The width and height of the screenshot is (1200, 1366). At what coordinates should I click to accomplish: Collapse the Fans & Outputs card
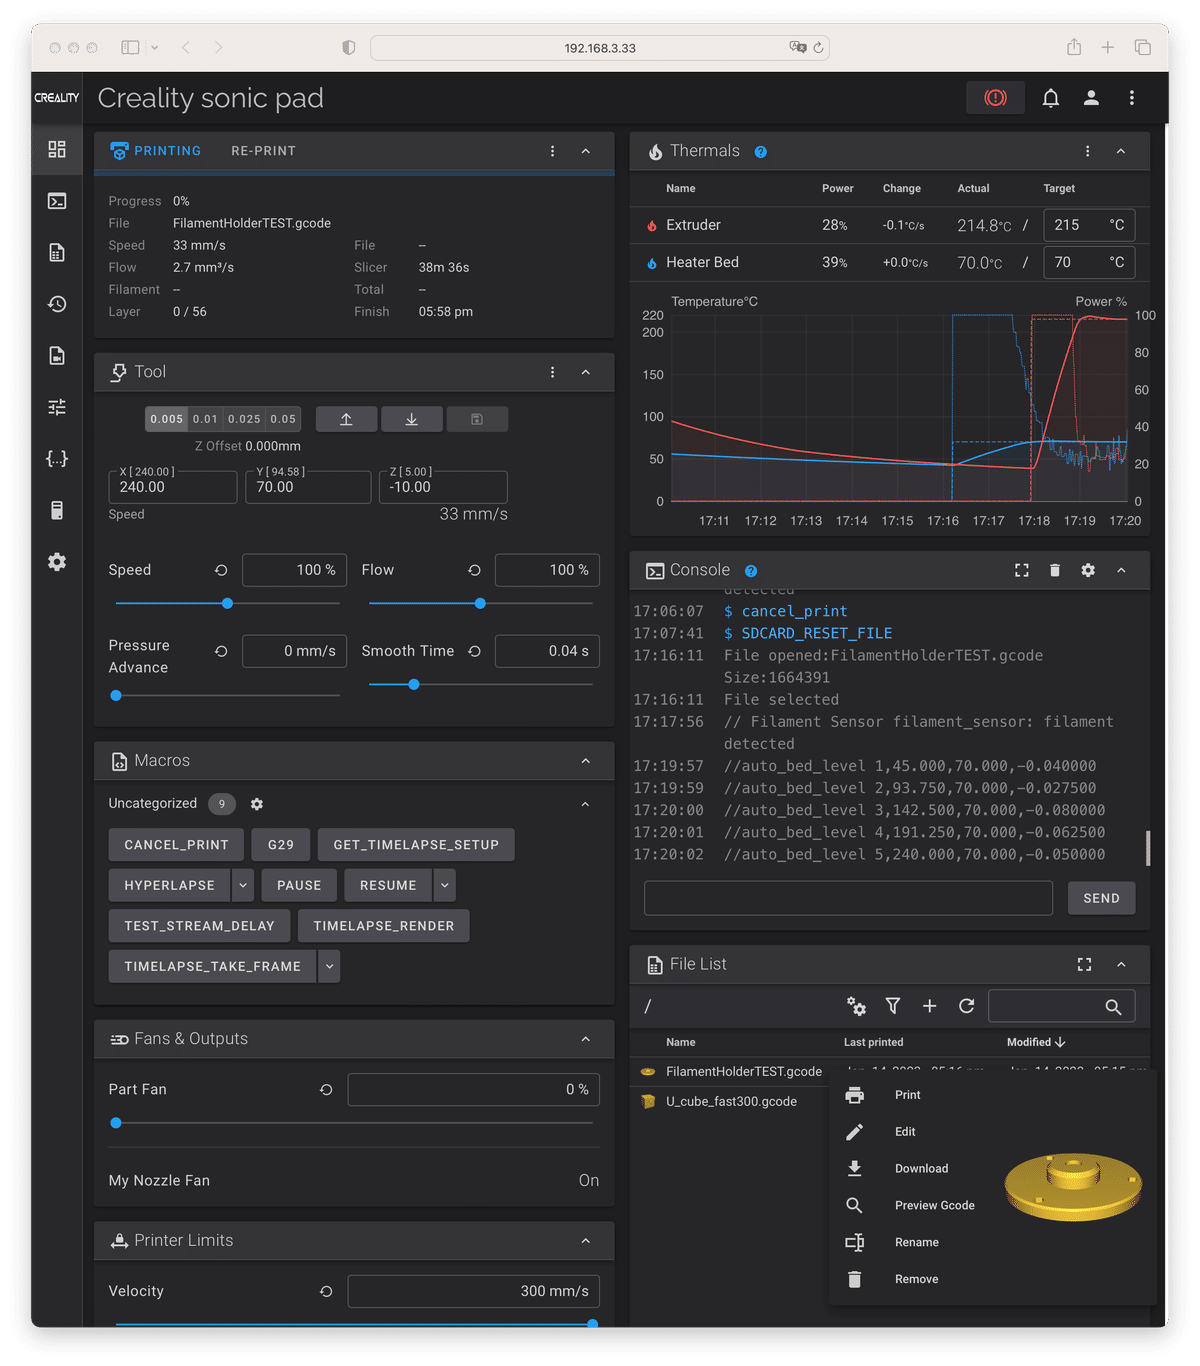tap(585, 1039)
